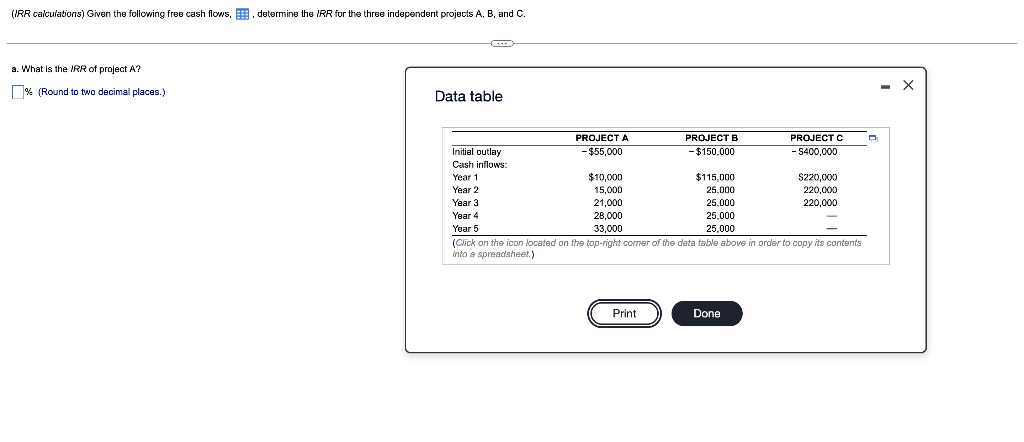1024x442 pixels.
Task: Click the Cash inflows row label
Action: [x=480, y=165]
